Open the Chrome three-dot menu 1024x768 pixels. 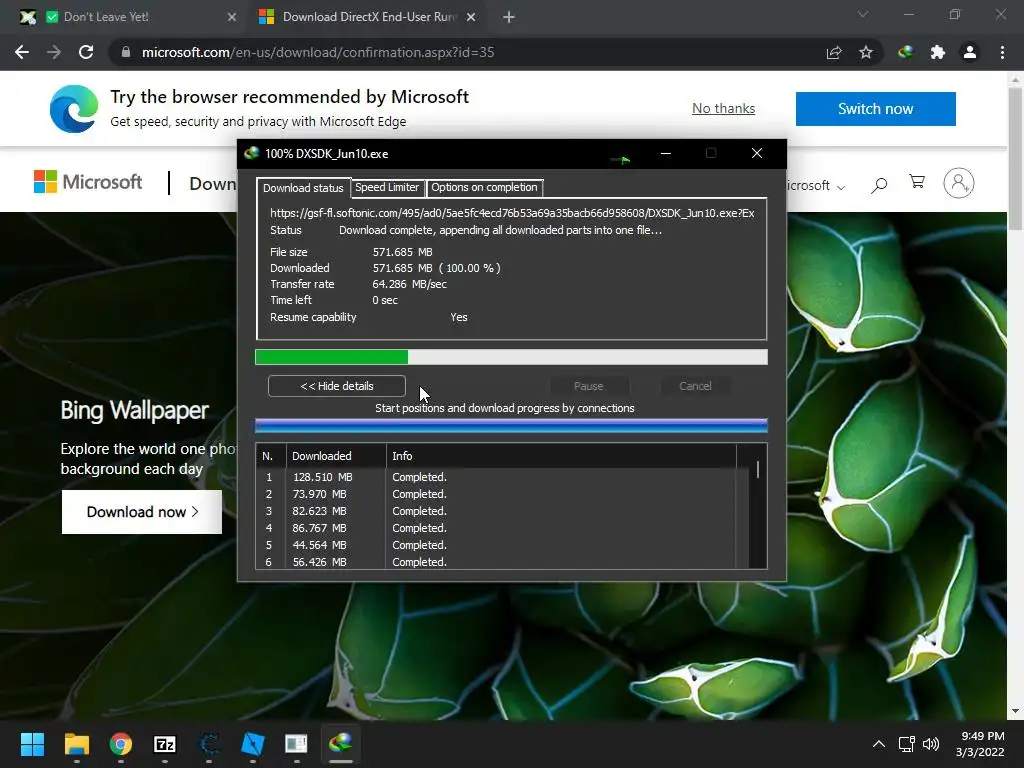[x=1002, y=52]
